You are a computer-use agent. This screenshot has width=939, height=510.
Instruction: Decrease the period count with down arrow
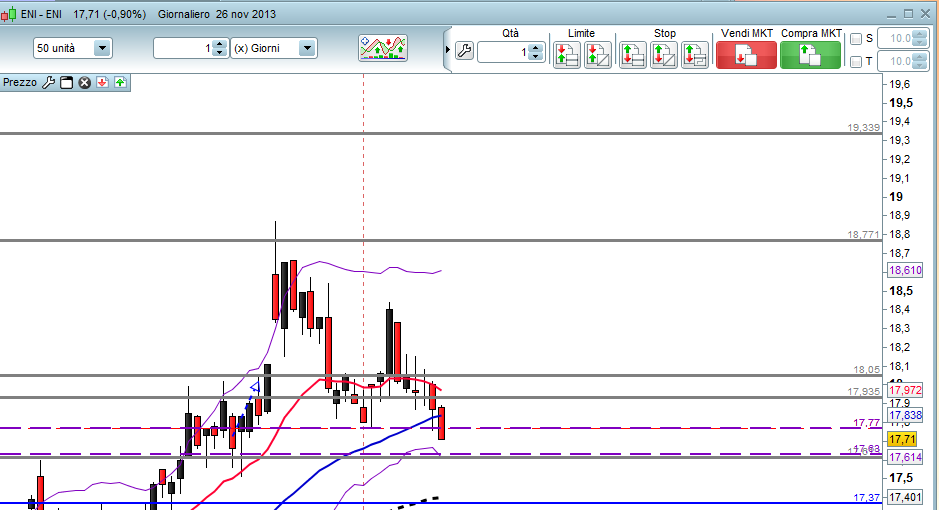coord(220,53)
